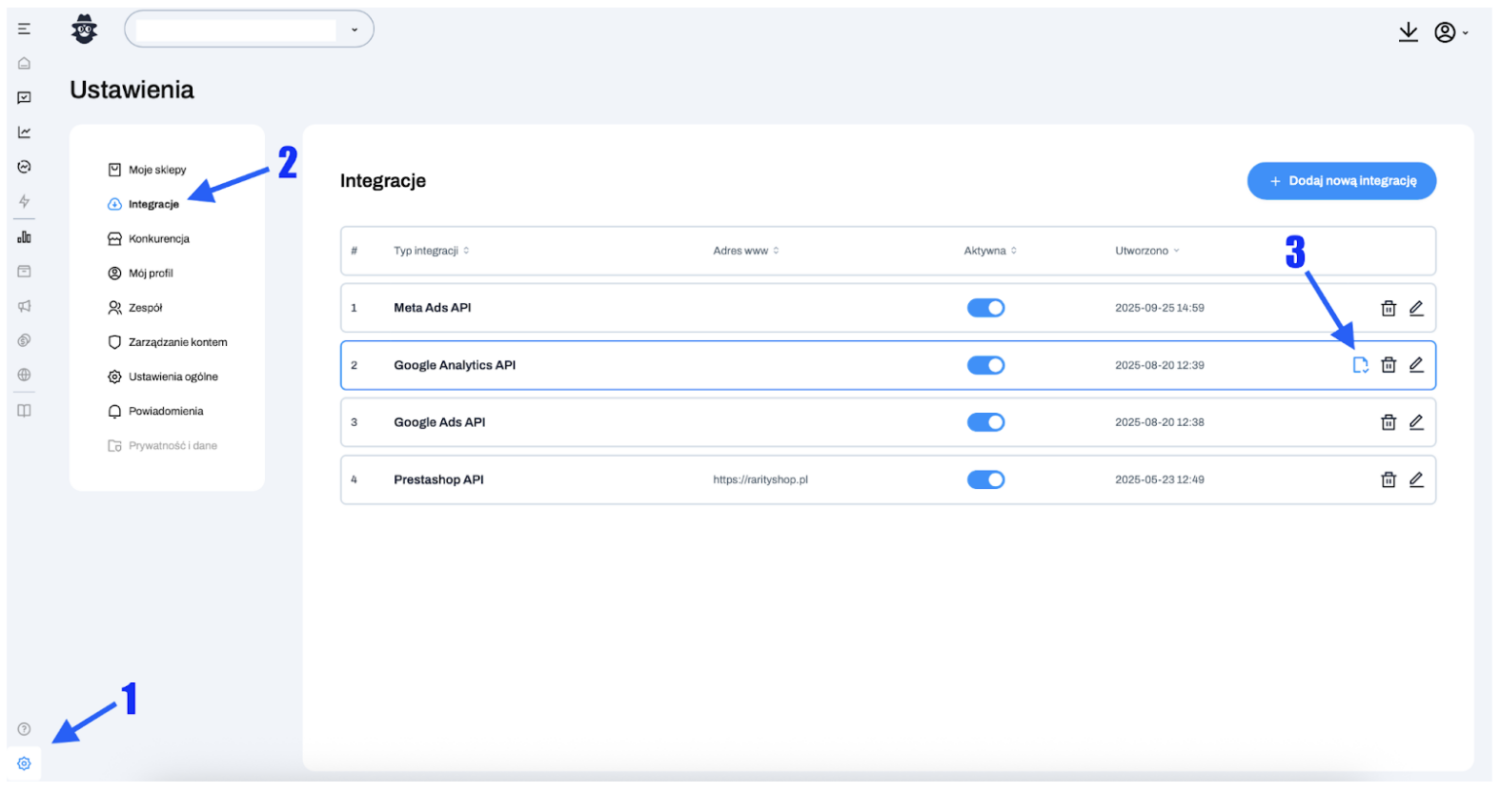Image resolution: width=1500 pixels, height=793 pixels.
Task: Collapse the sidebar with hamburger icon
Action: [24, 29]
